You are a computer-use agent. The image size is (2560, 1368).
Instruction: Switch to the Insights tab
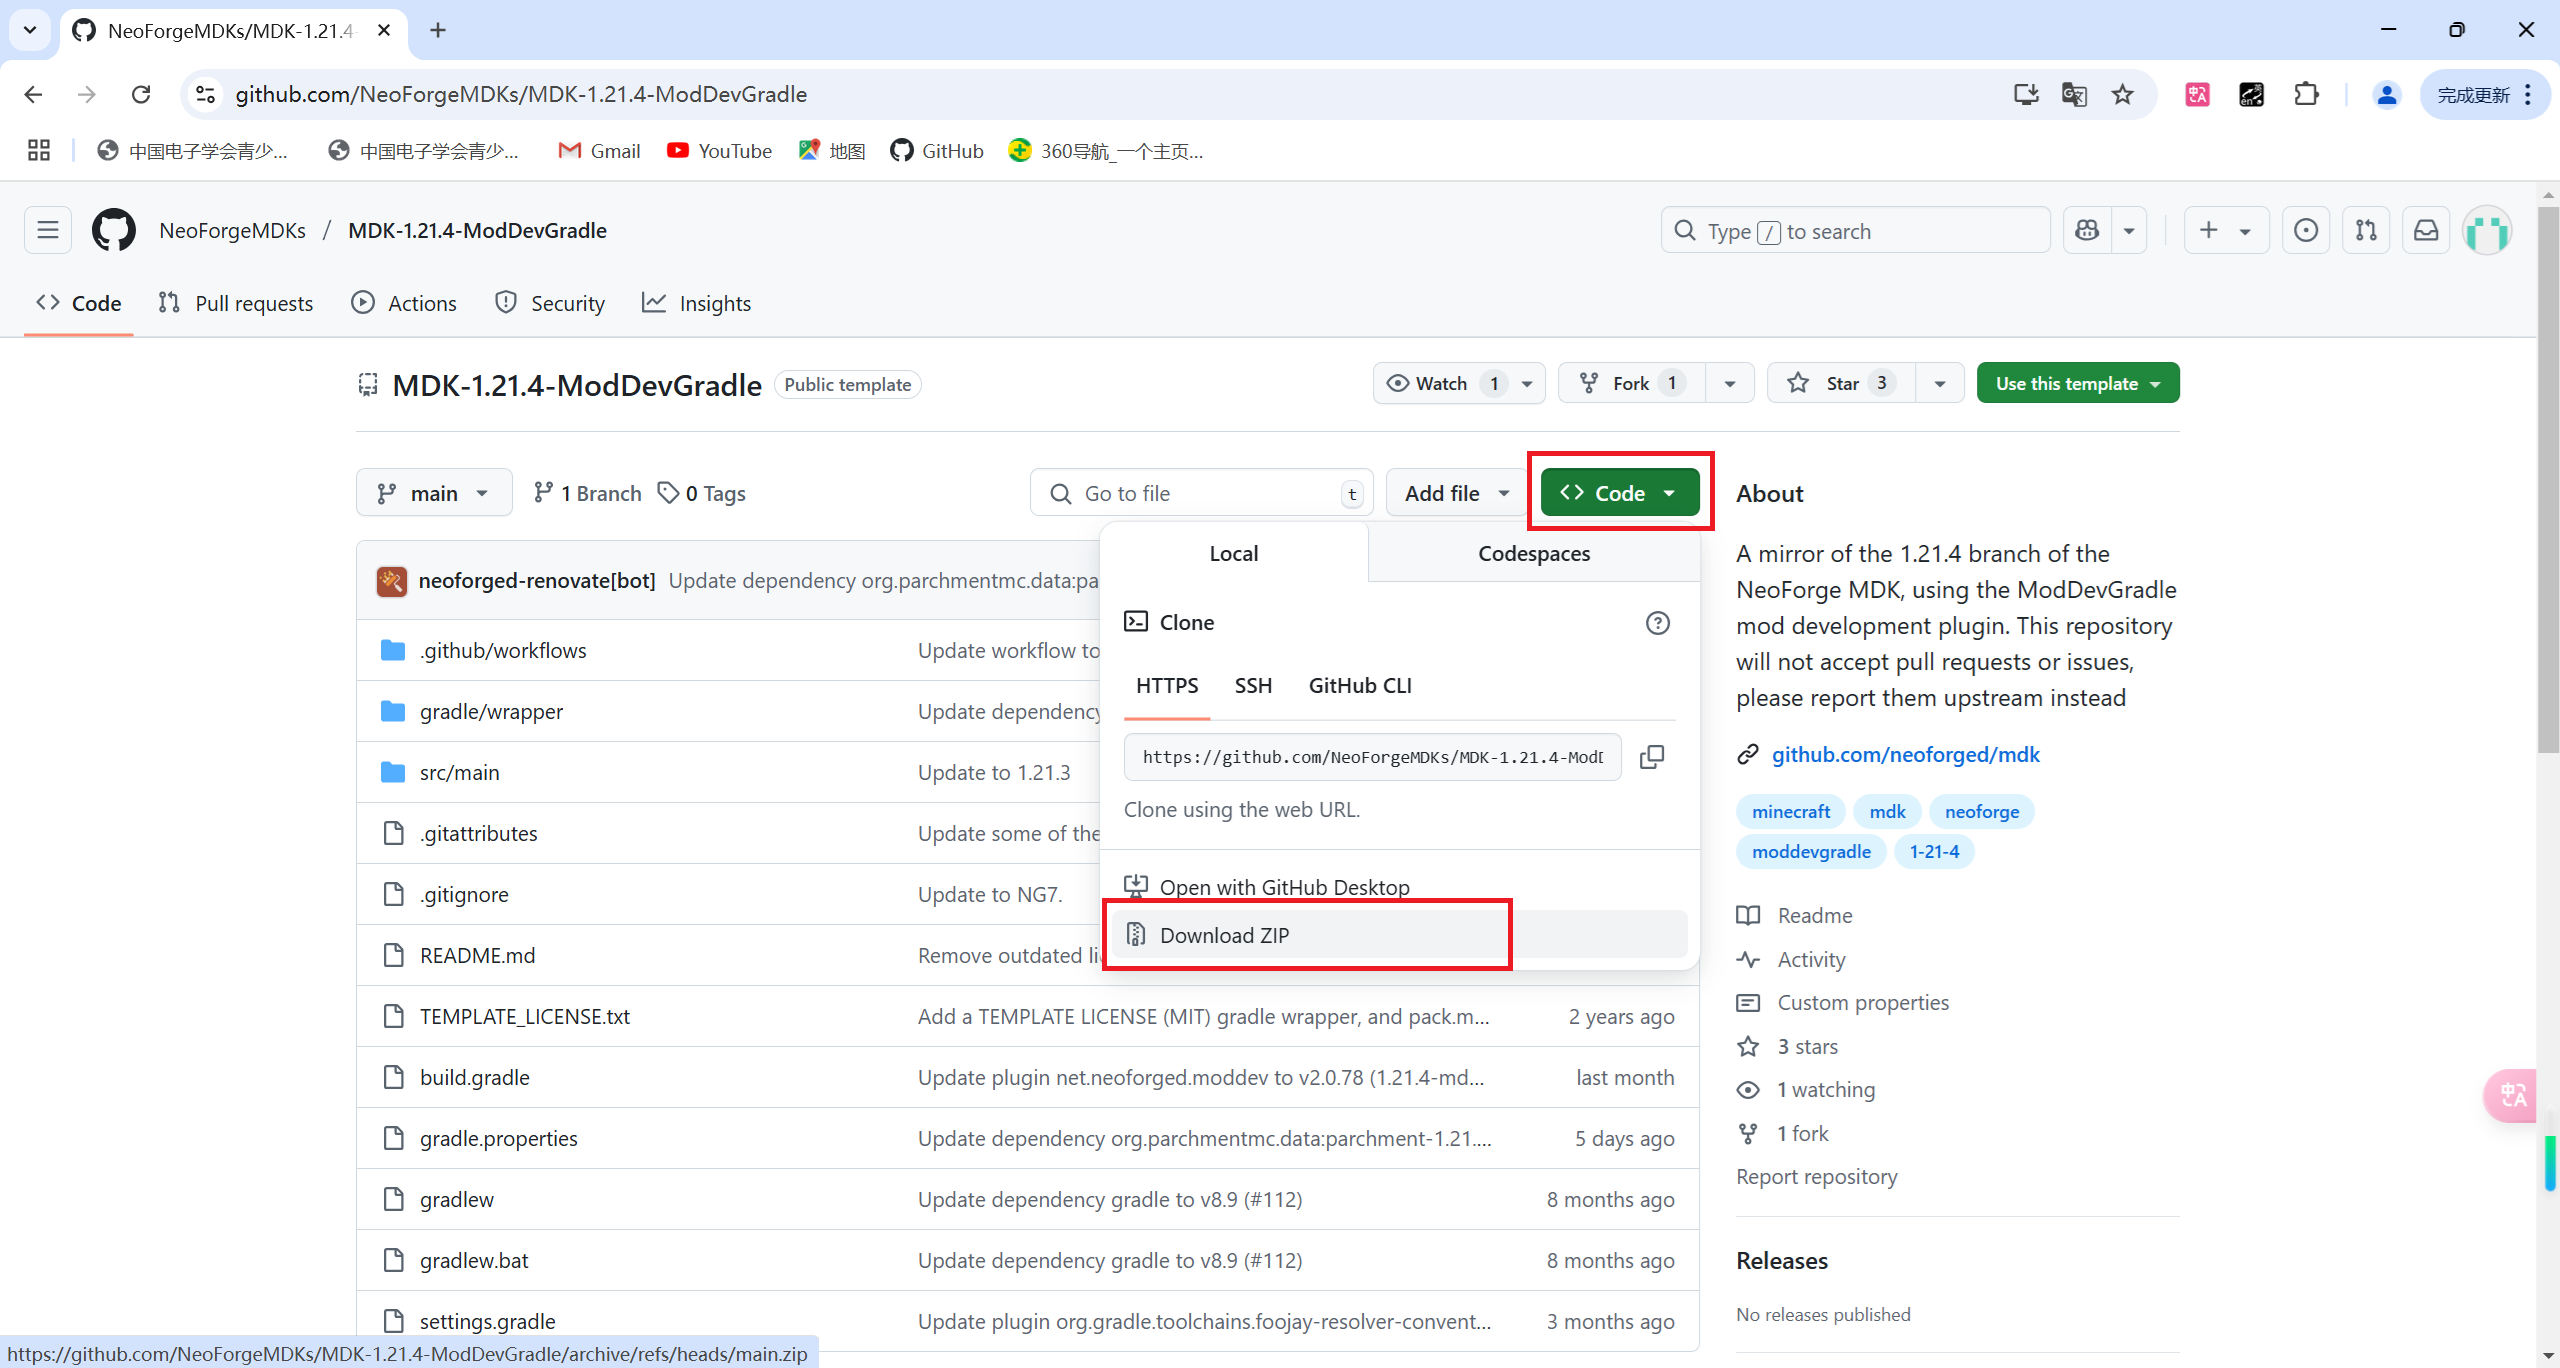(697, 303)
